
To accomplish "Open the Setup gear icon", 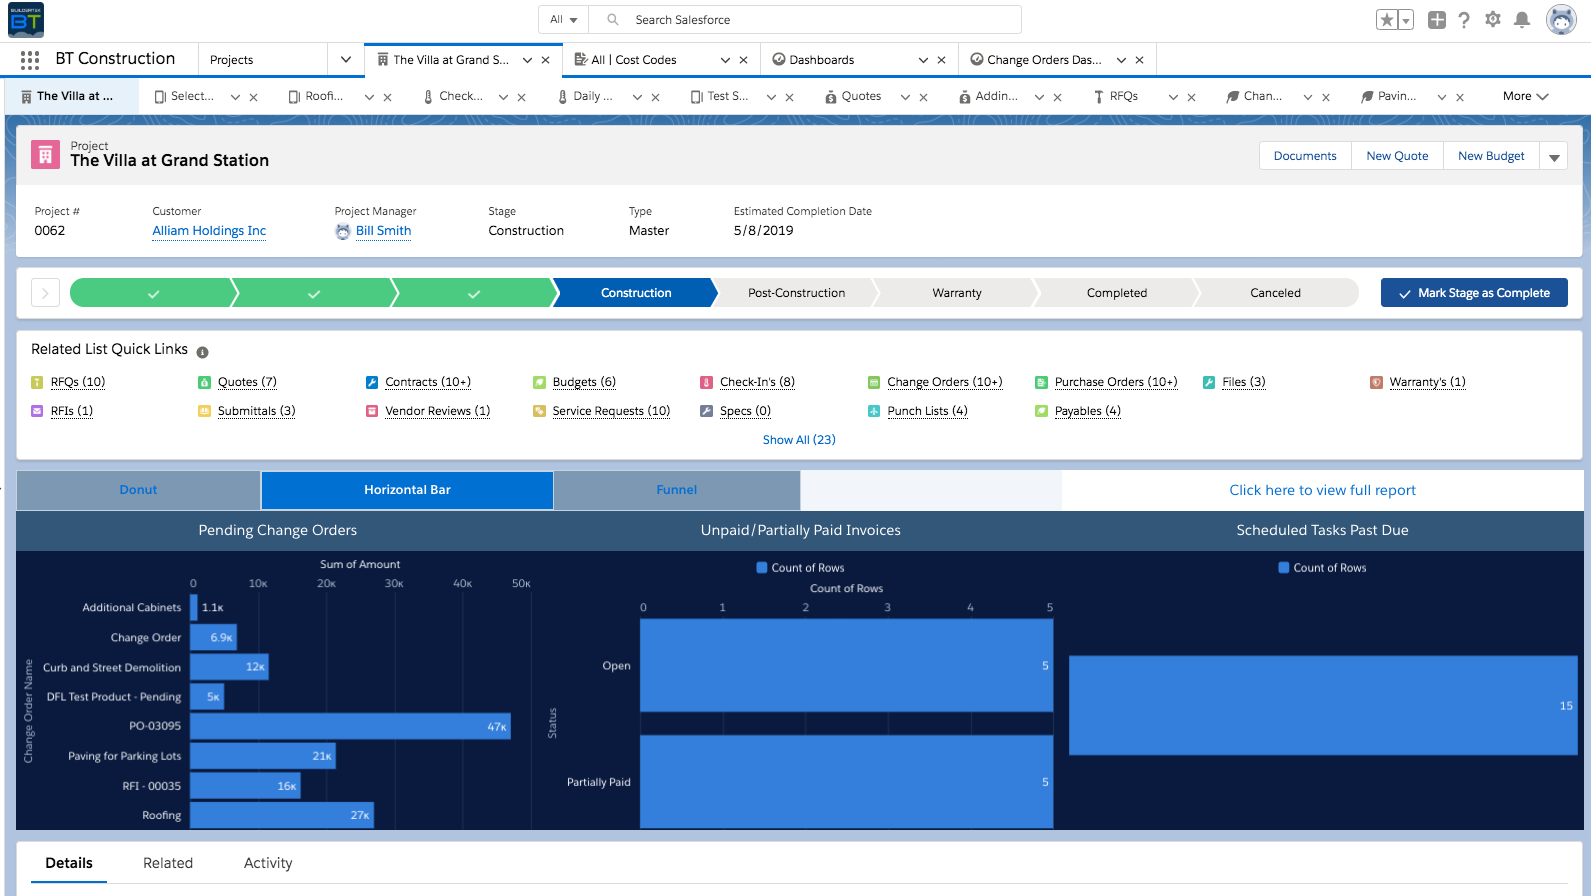I will click(x=1493, y=20).
